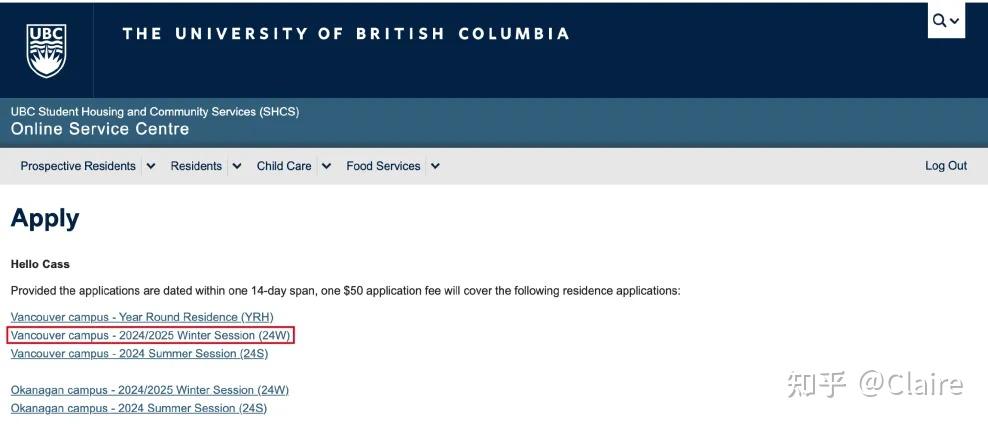Viewport: 988px width, 424px height.
Task: Open the Prospective Residents menu item
Action: point(78,166)
